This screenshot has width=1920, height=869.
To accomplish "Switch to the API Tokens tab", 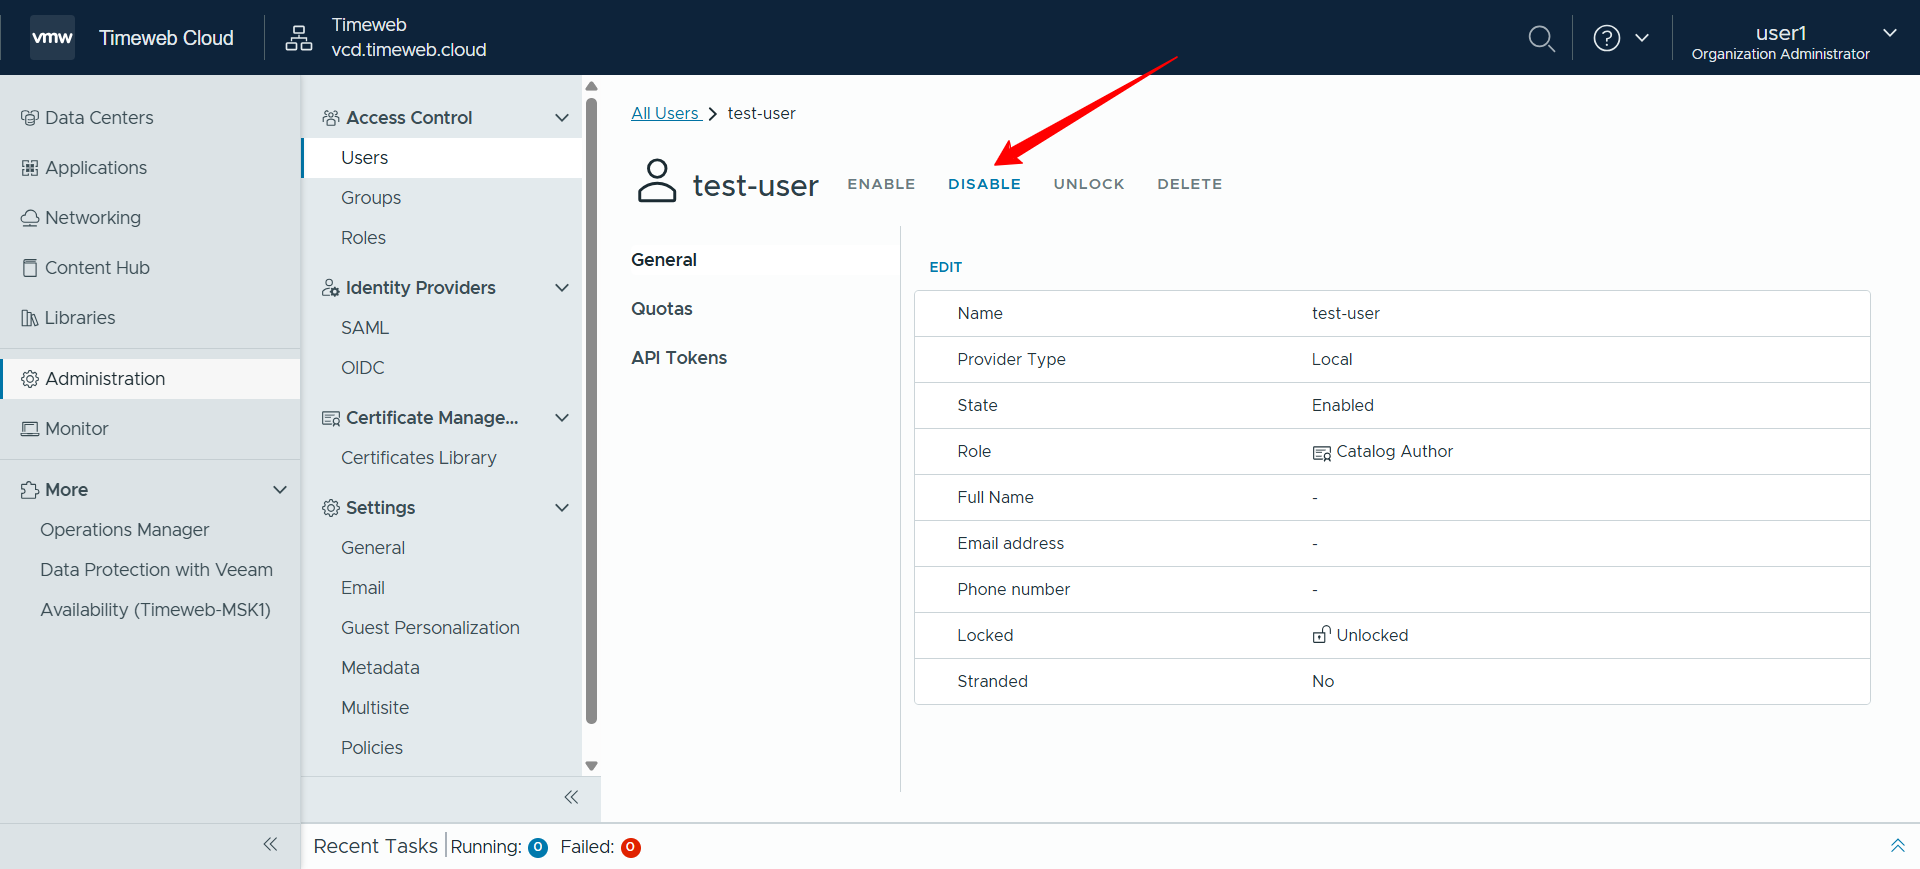I will (679, 358).
